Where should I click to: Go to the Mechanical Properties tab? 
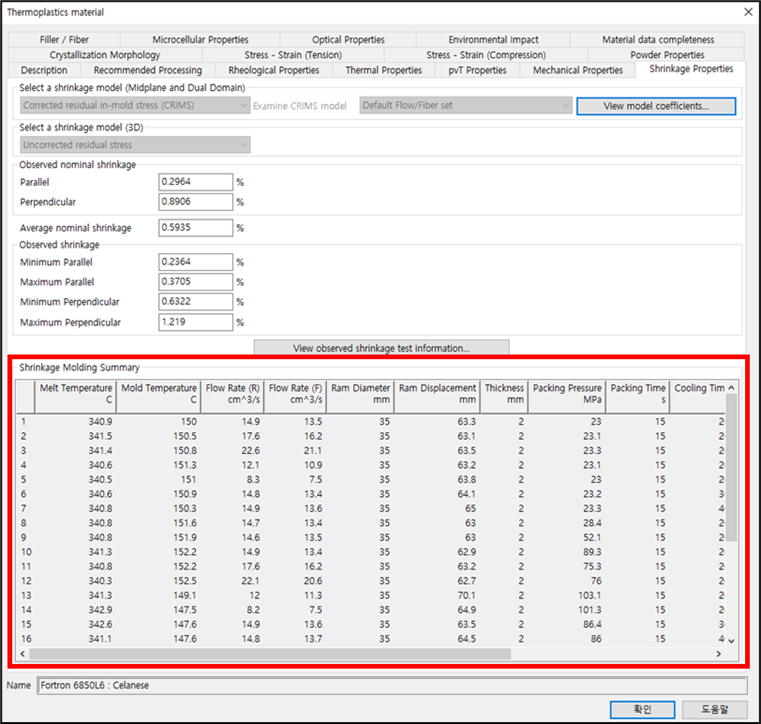tap(577, 71)
